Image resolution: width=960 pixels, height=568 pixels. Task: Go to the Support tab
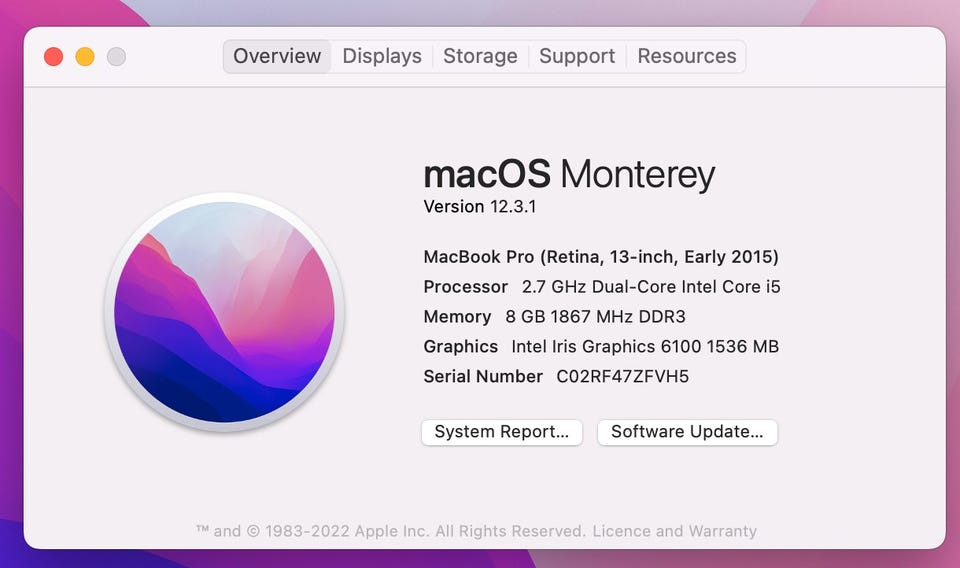click(577, 56)
